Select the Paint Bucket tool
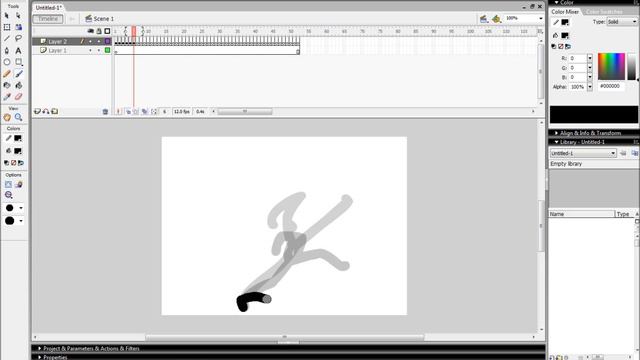 point(18,85)
